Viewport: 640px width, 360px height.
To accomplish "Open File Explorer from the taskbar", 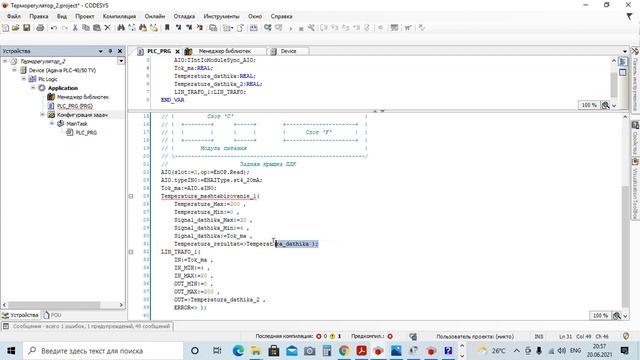I will pyautogui.click(x=256, y=351).
